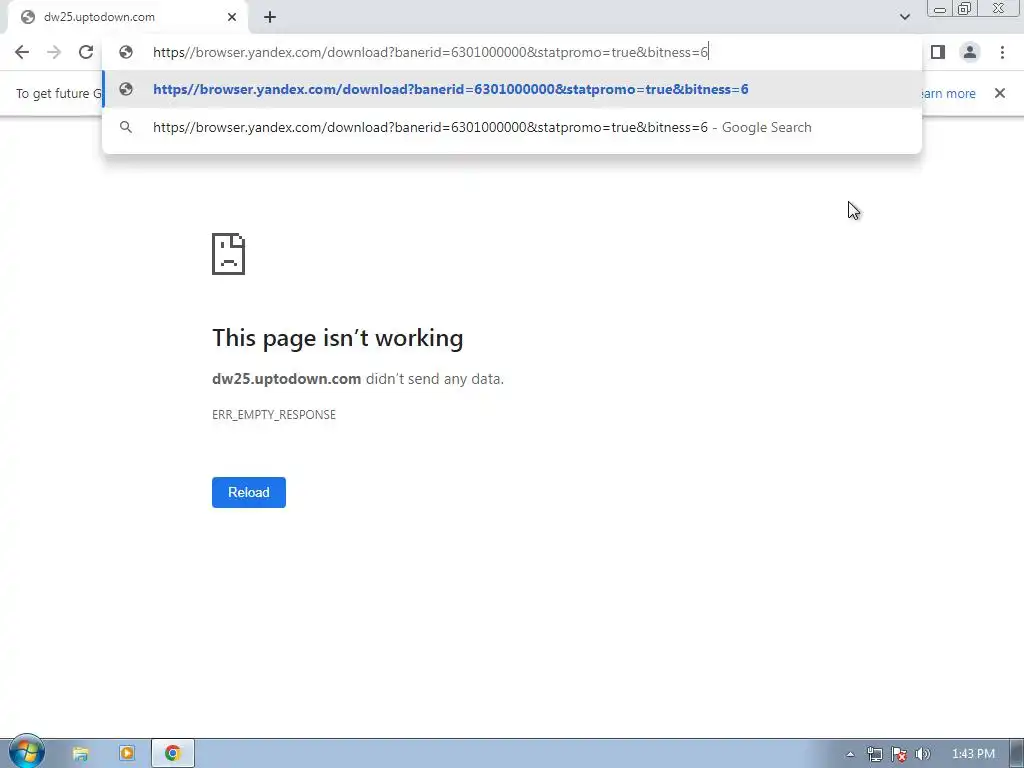
Task: Click the 1:43 PM clock
Action: 973,754
